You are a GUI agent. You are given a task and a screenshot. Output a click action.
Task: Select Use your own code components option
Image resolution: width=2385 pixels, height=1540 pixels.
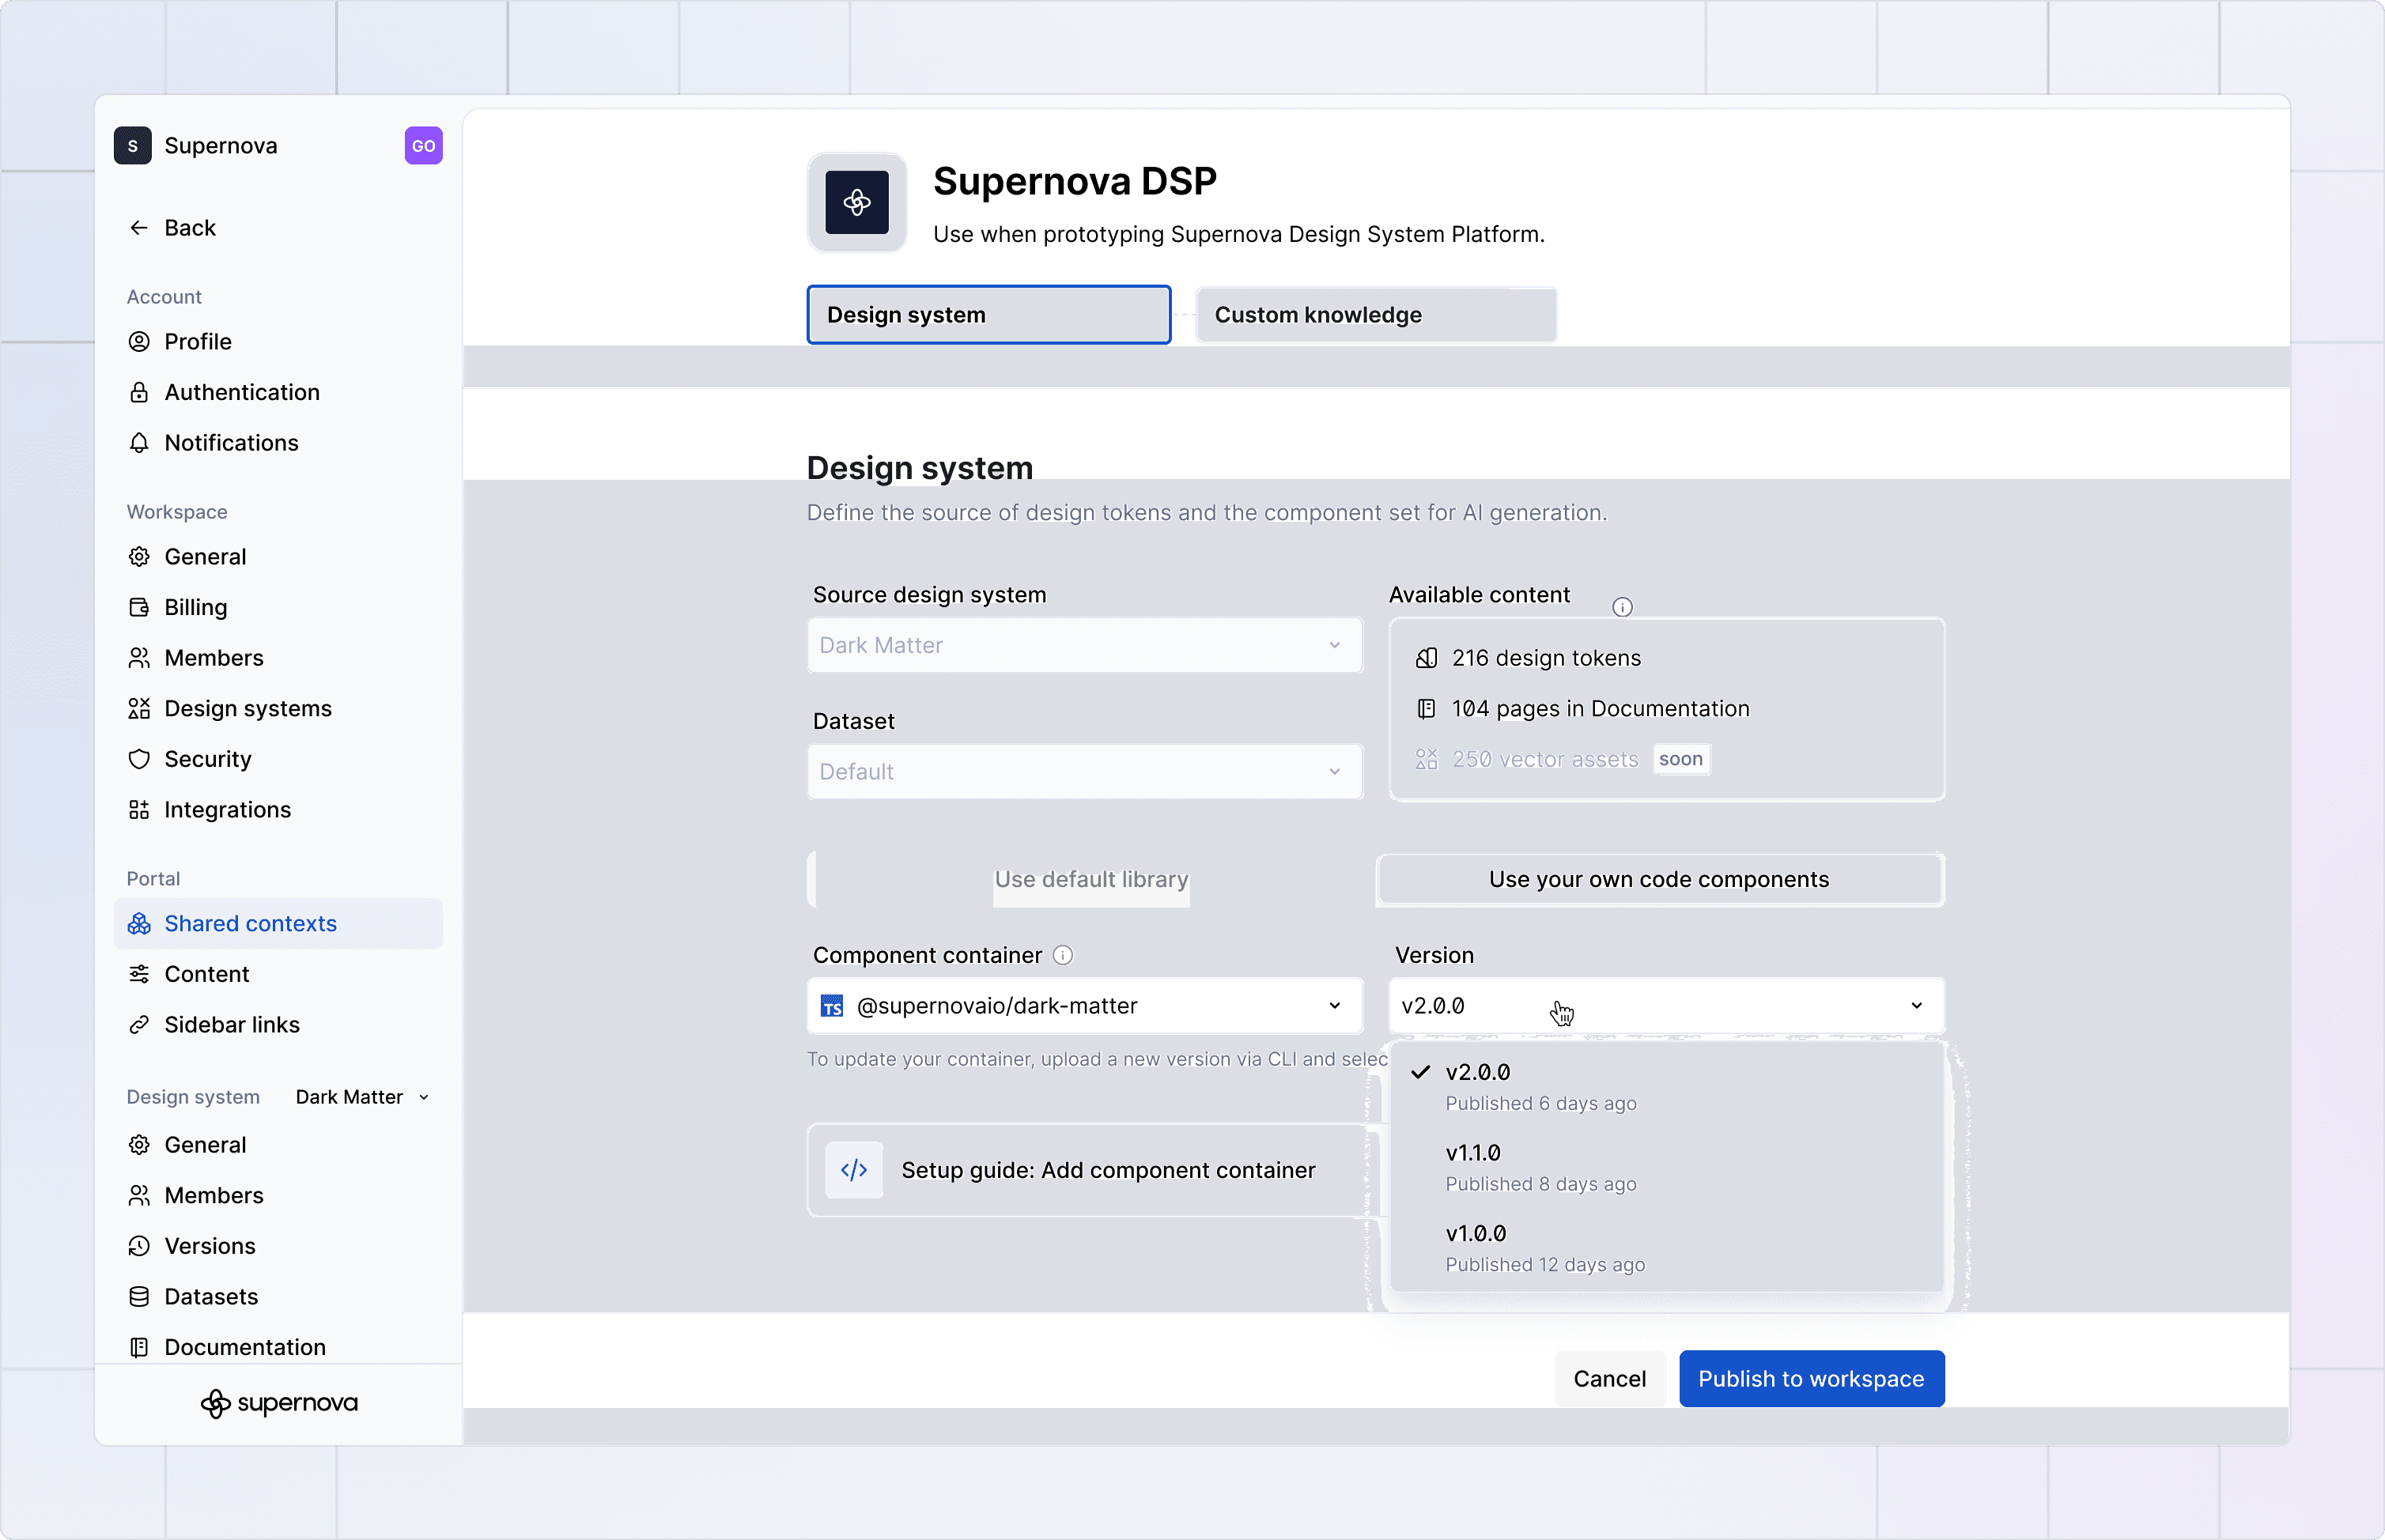click(x=1660, y=880)
